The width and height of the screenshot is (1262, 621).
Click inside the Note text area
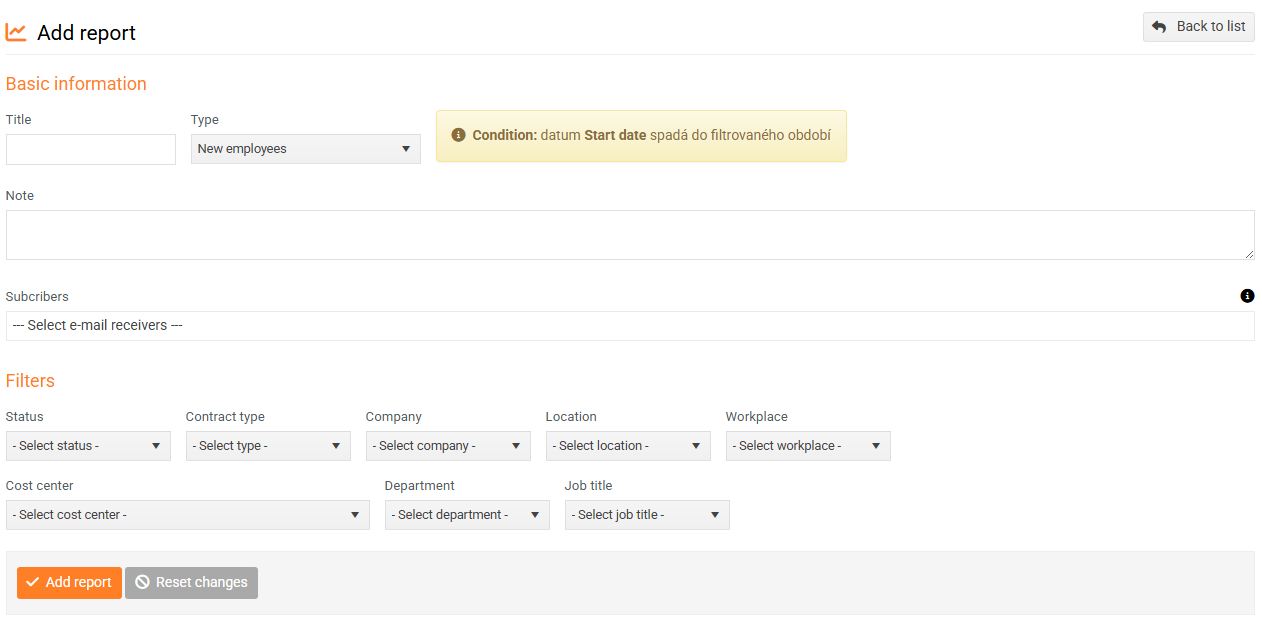tap(630, 235)
